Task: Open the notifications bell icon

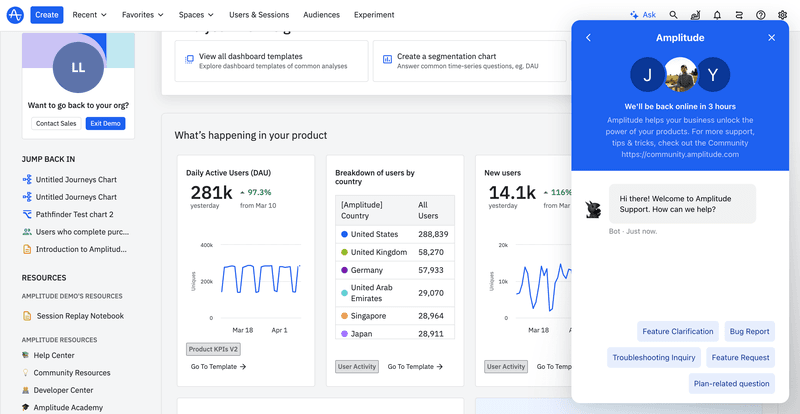Action: (717, 15)
